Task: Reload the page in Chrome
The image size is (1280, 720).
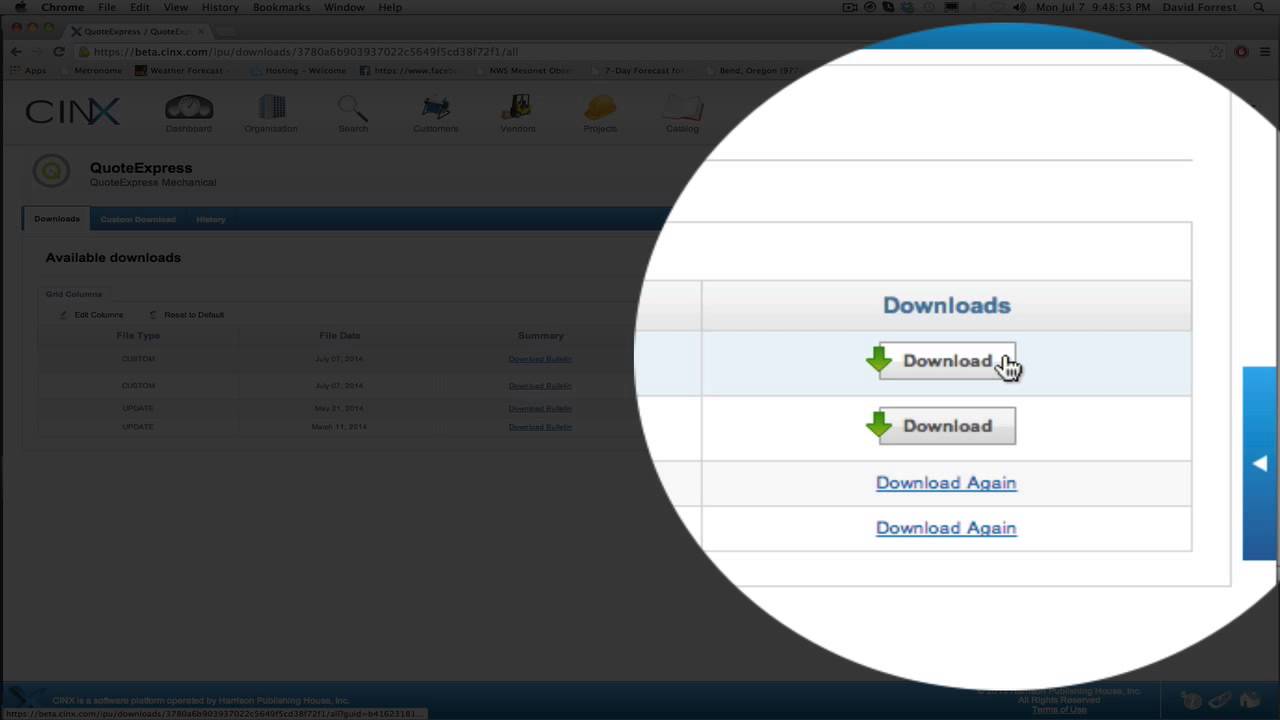Action: 58,51
